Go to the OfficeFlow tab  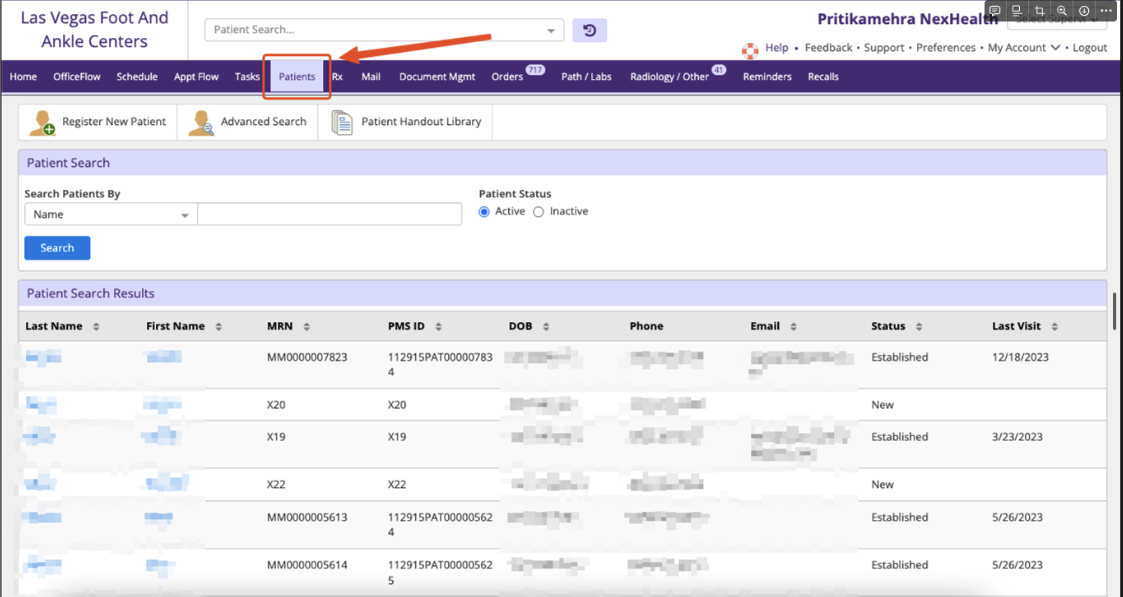point(77,77)
